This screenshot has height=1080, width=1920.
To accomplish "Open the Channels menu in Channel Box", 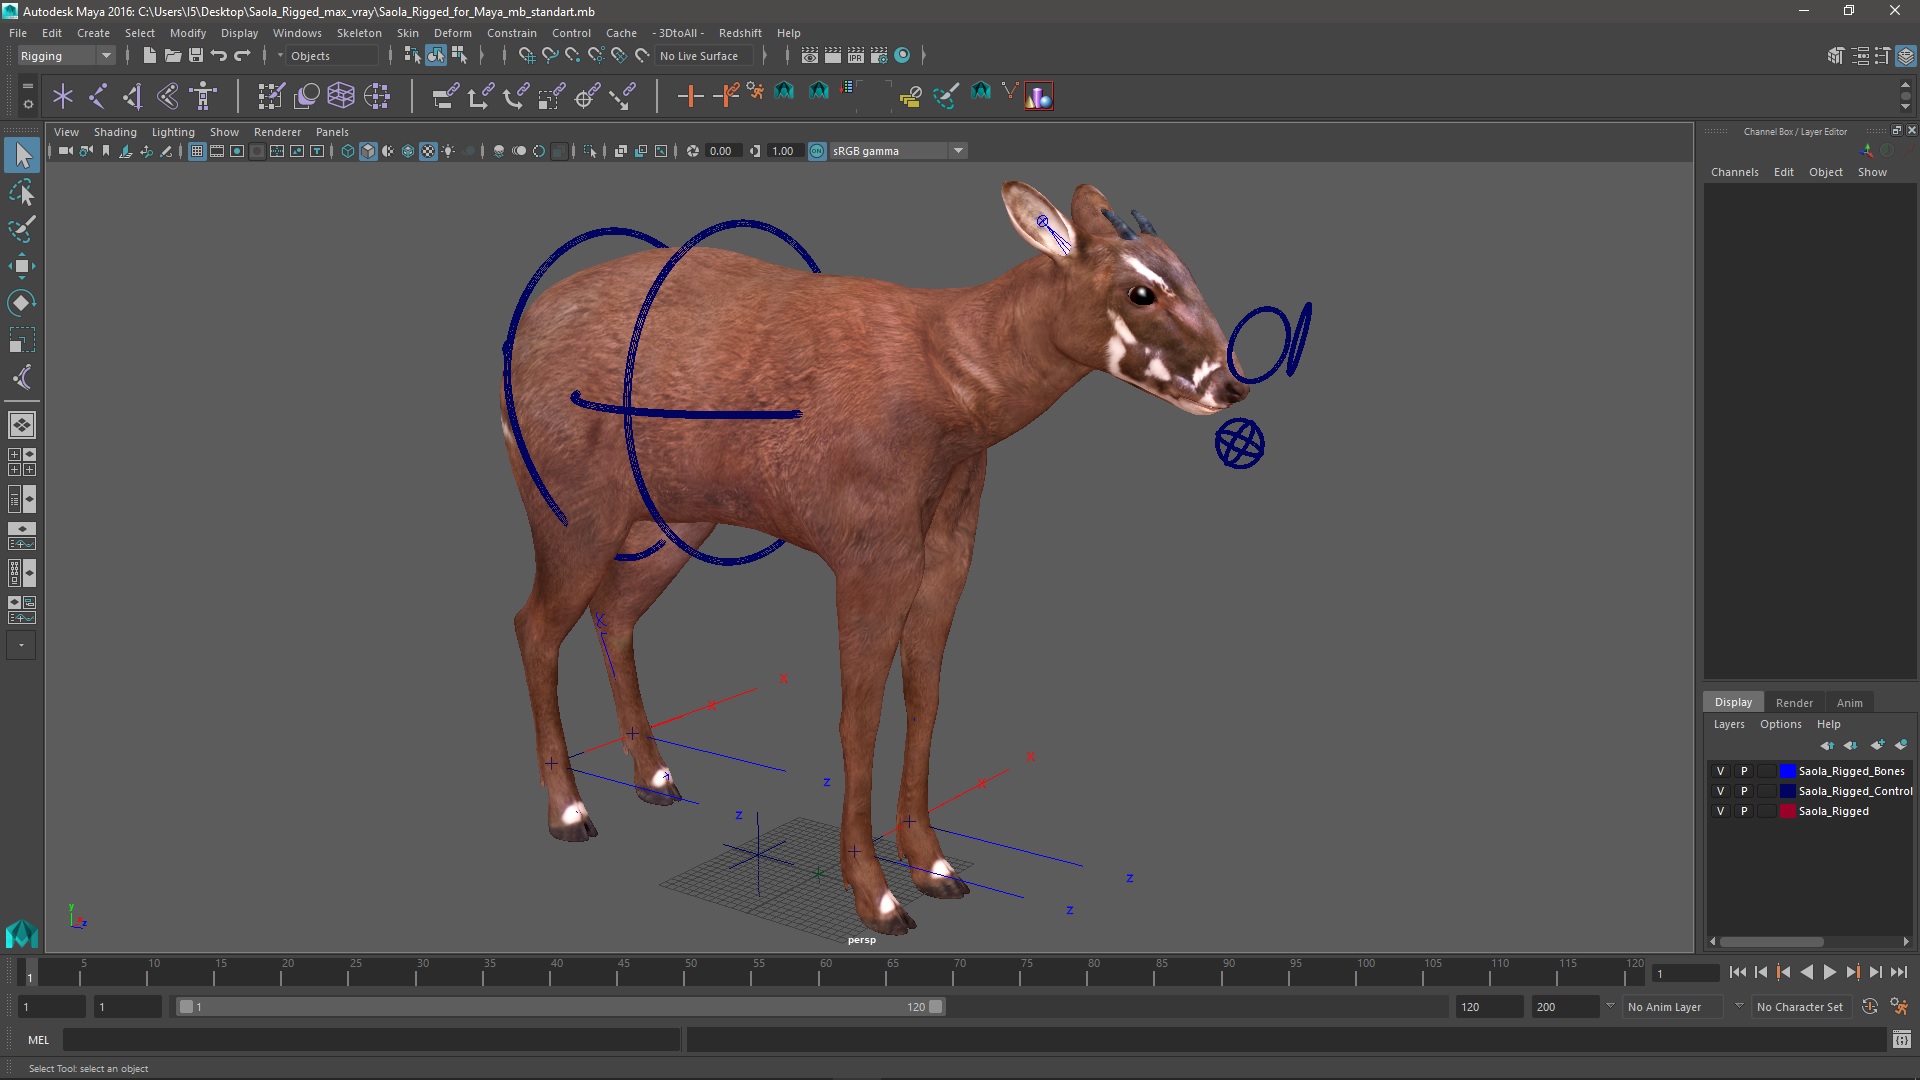I will pos(1734,172).
